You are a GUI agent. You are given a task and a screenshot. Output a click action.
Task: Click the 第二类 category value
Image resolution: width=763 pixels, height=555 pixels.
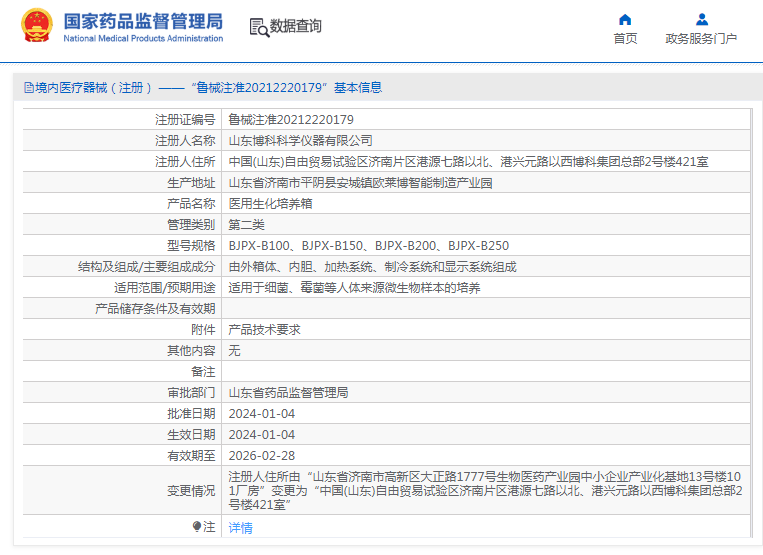(247, 225)
